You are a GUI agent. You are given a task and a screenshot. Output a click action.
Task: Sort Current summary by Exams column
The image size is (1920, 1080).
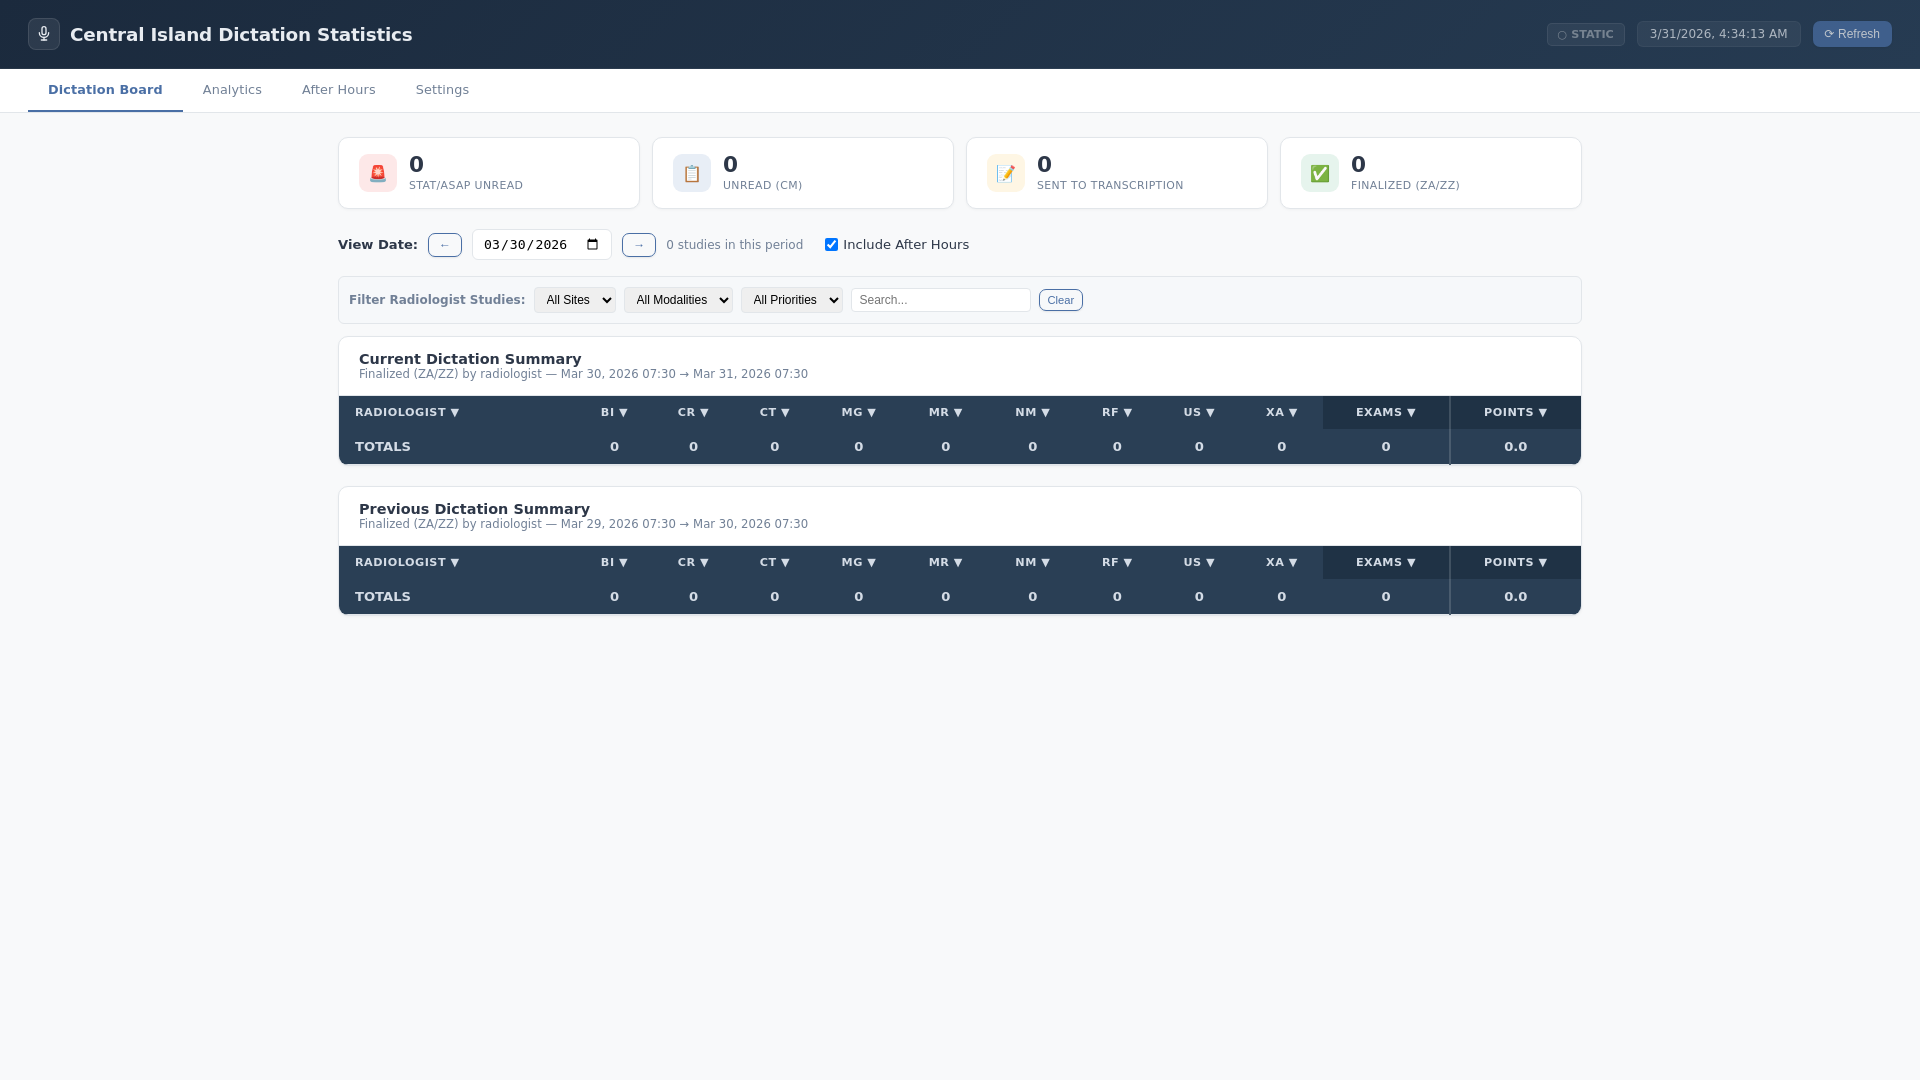pos(1386,412)
